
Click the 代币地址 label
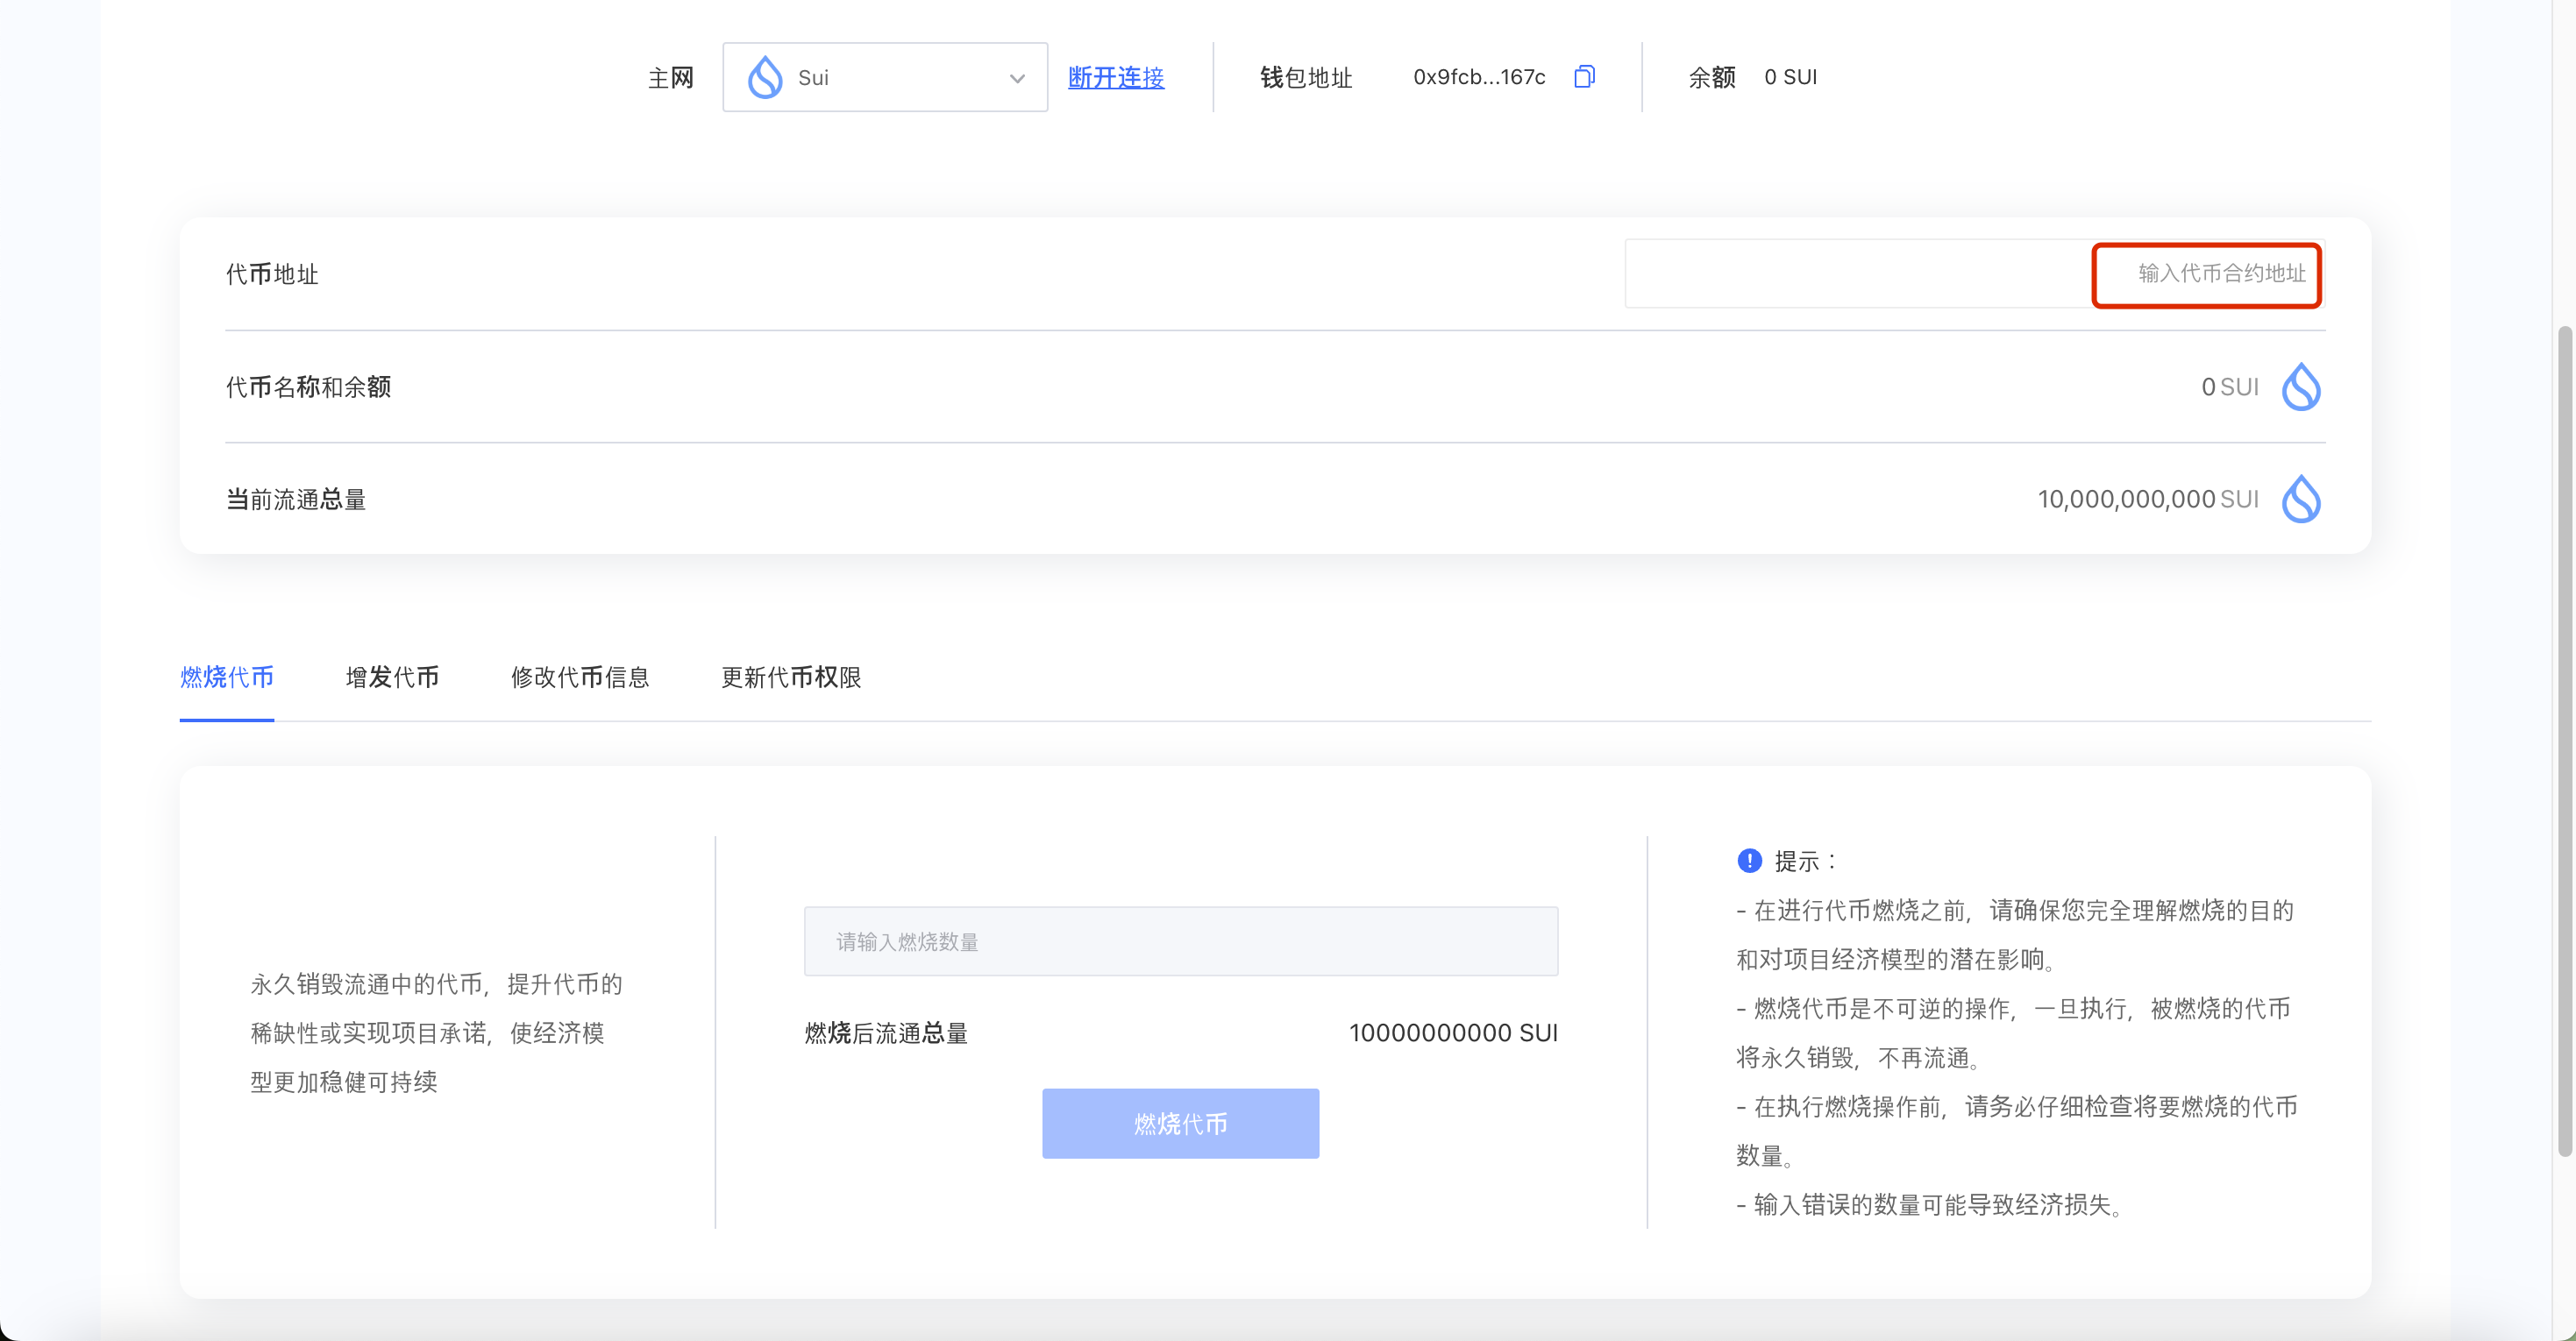tap(272, 274)
